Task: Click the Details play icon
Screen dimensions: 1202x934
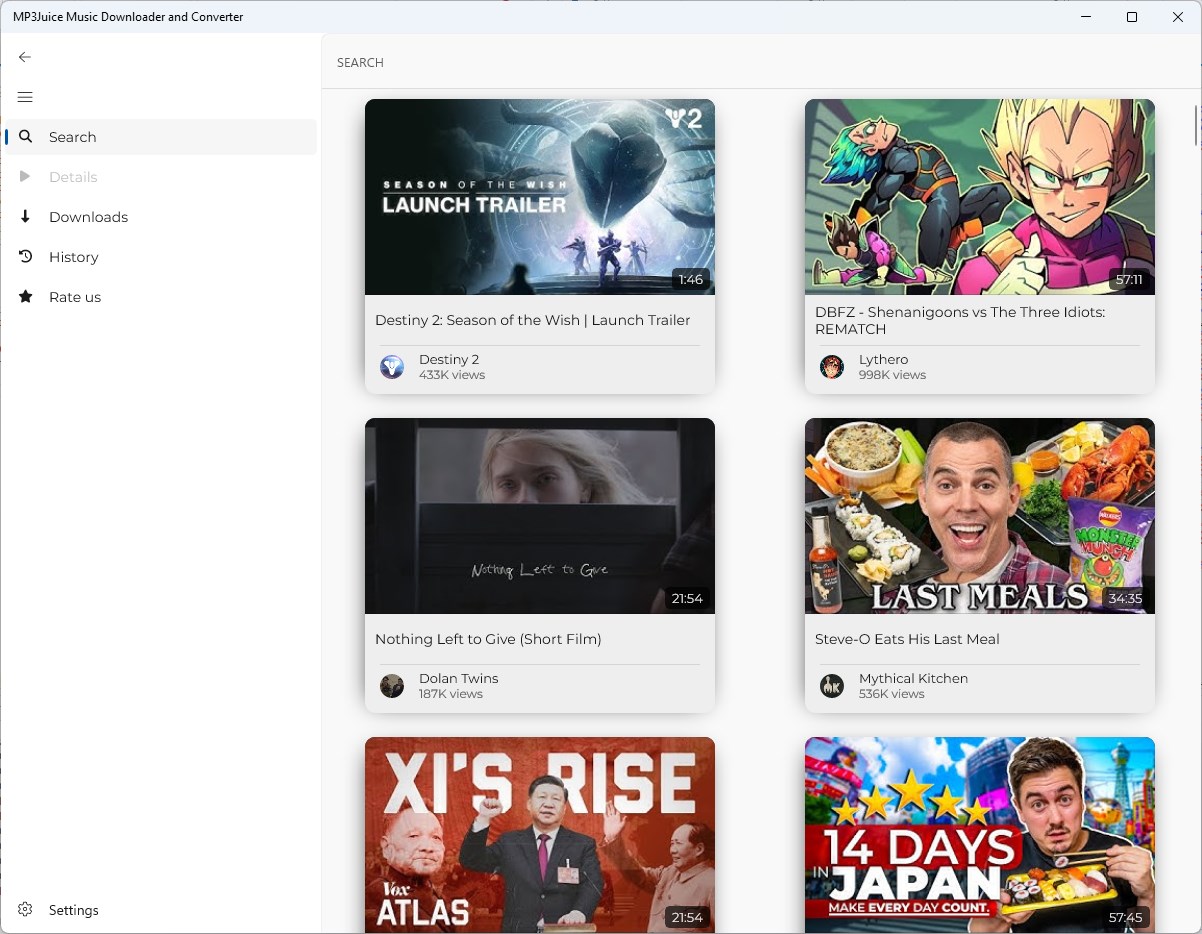Action: 26,177
